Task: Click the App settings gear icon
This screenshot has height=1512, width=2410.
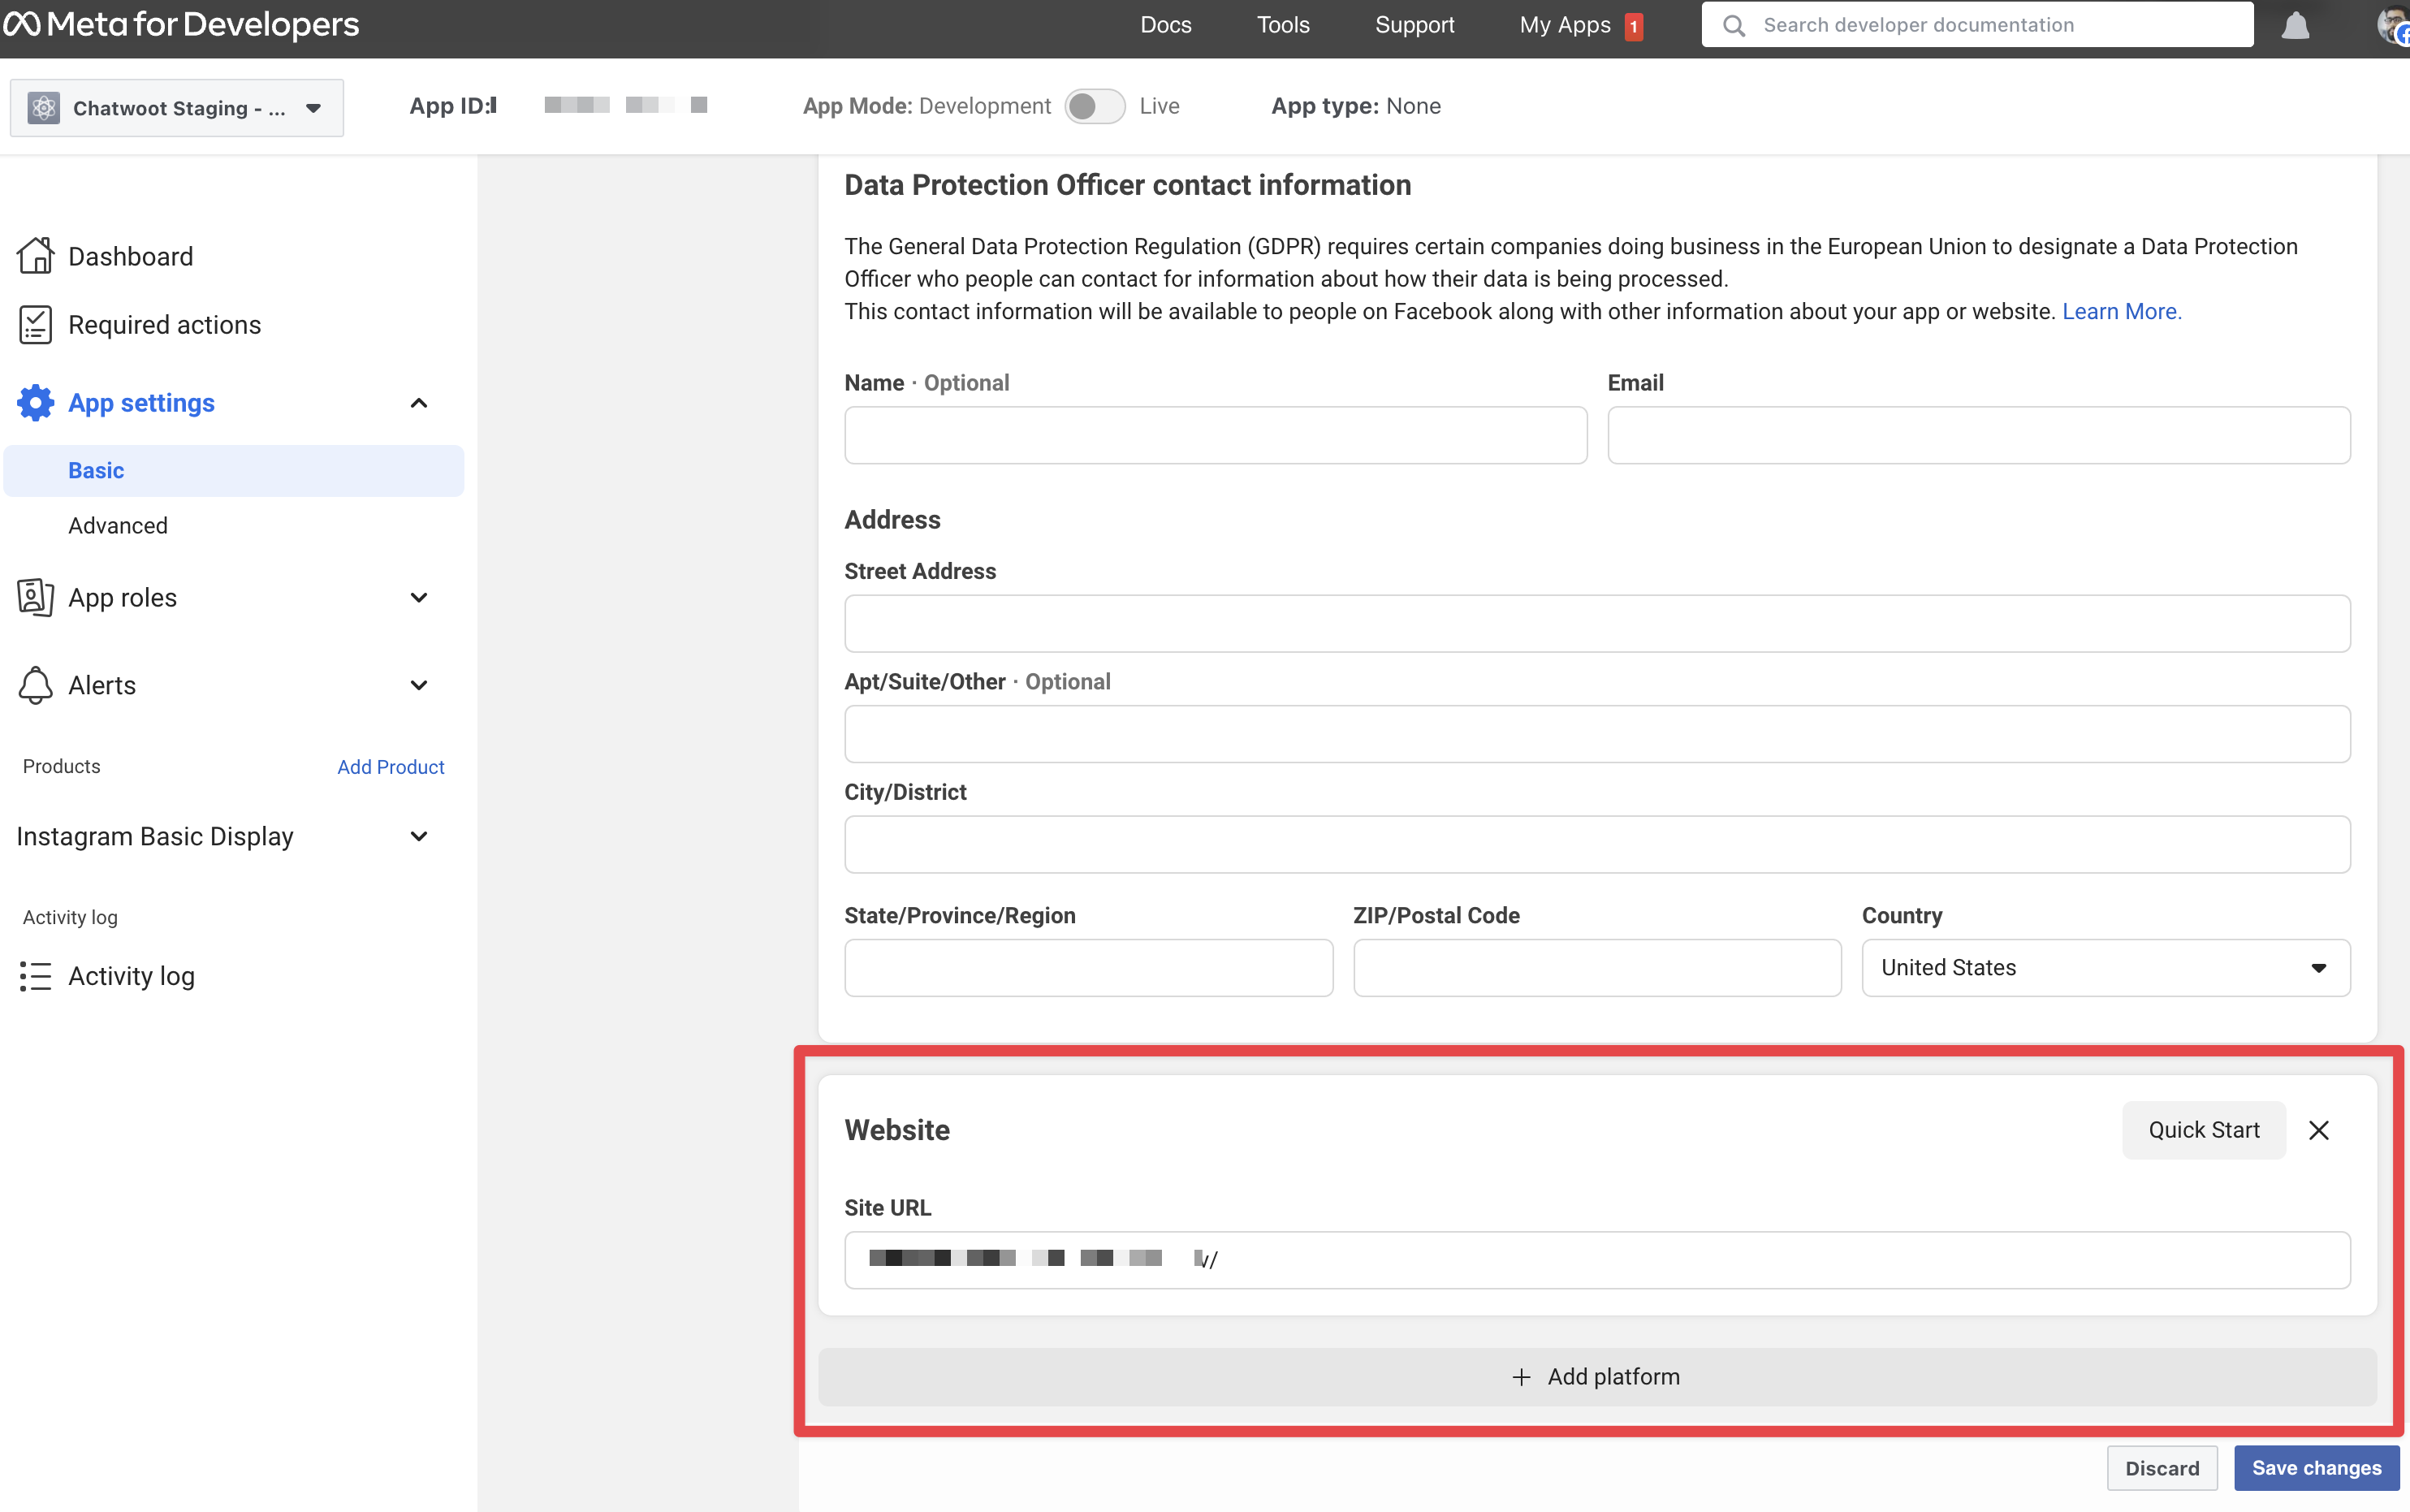Action: (x=35, y=403)
